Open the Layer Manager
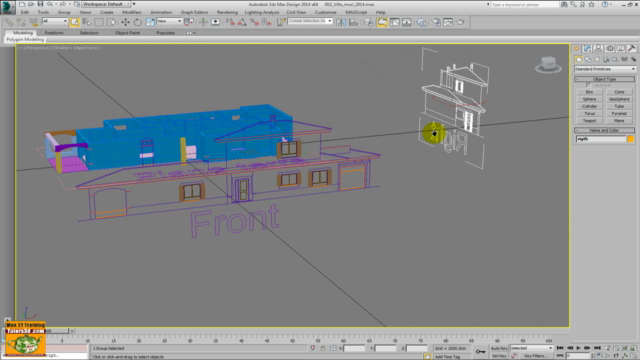This screenshot has height=360, width=640. coord(369,22)
